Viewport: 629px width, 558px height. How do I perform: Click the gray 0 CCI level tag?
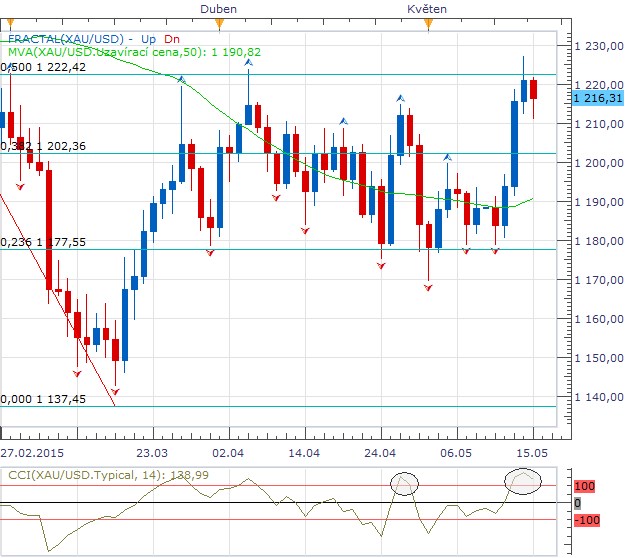[578, 503]
